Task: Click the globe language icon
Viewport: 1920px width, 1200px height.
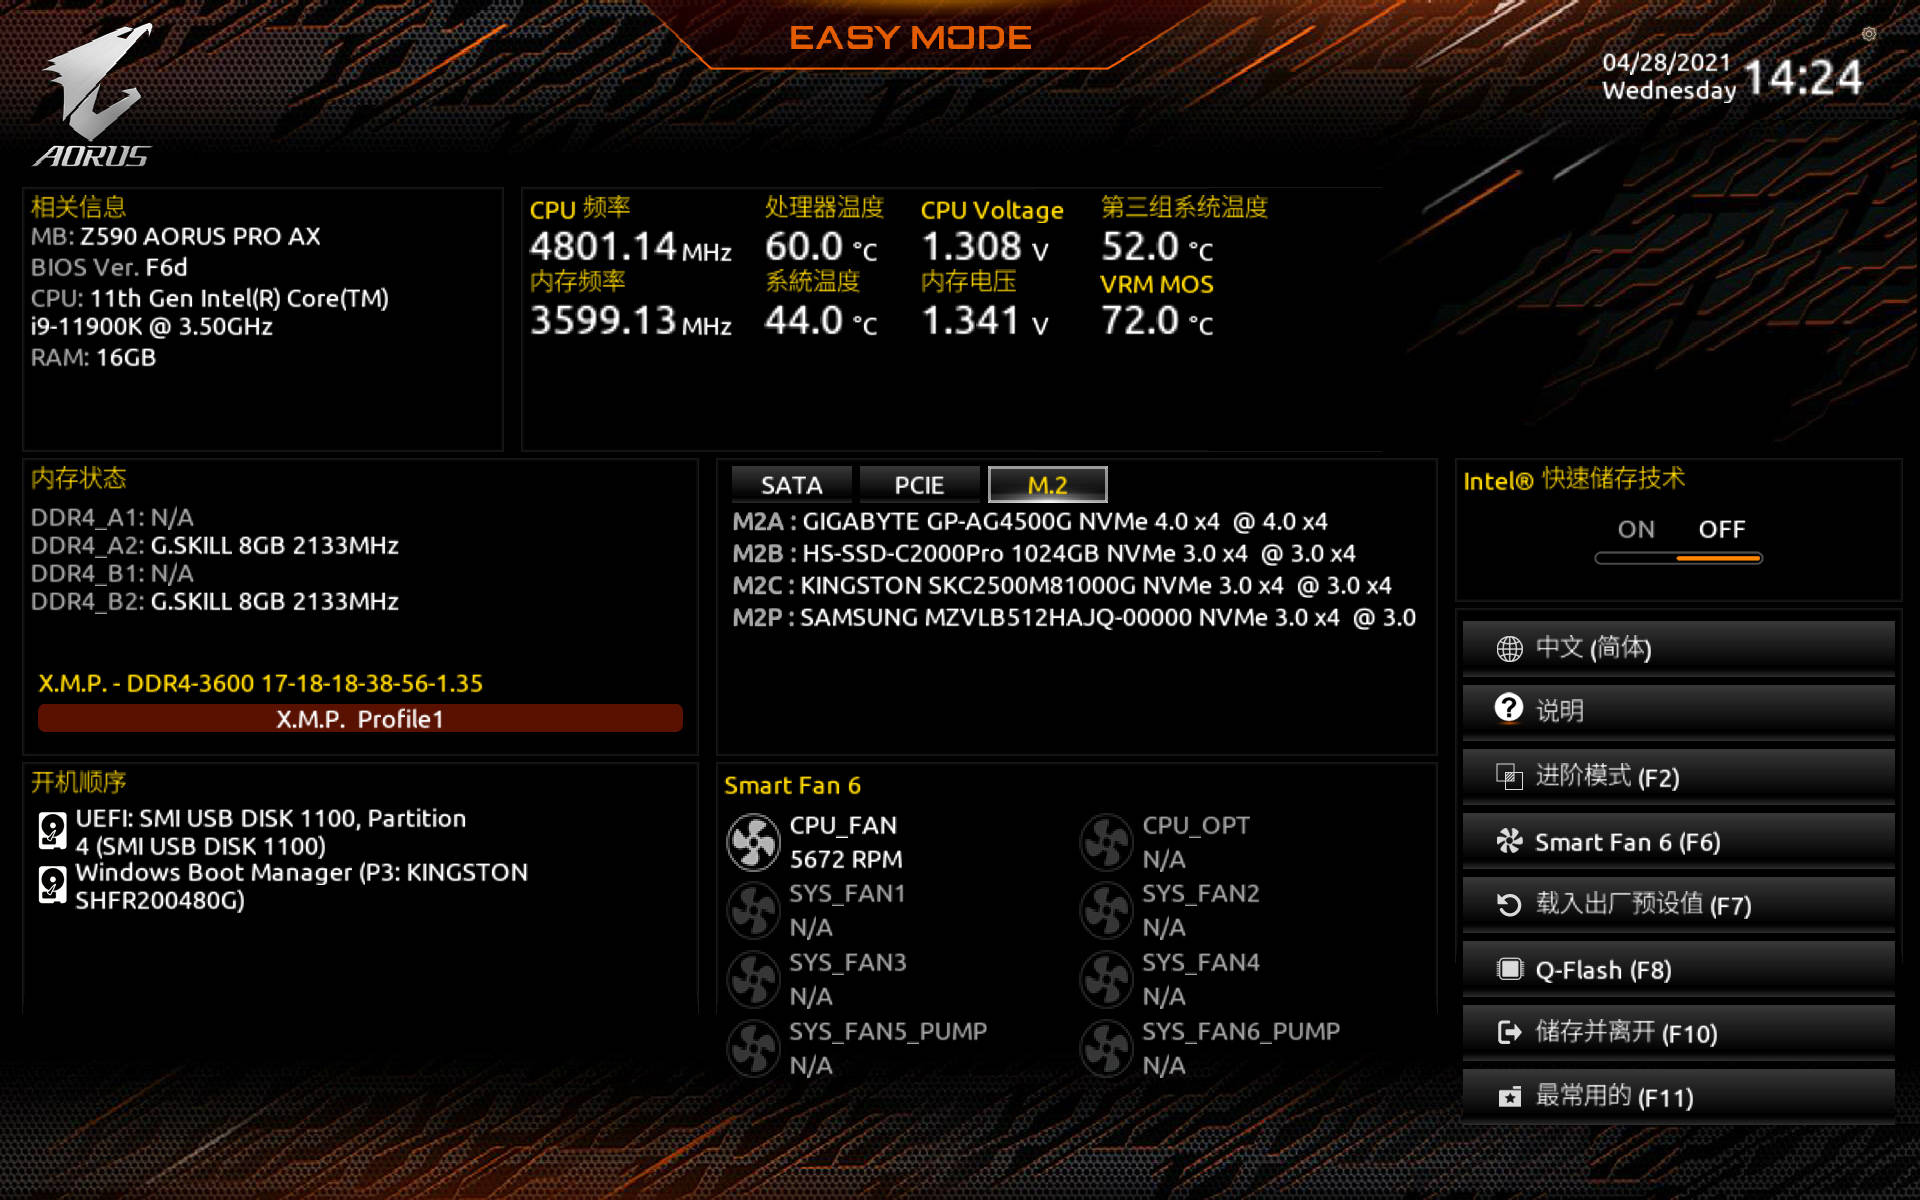Action: pos(1509,649)
